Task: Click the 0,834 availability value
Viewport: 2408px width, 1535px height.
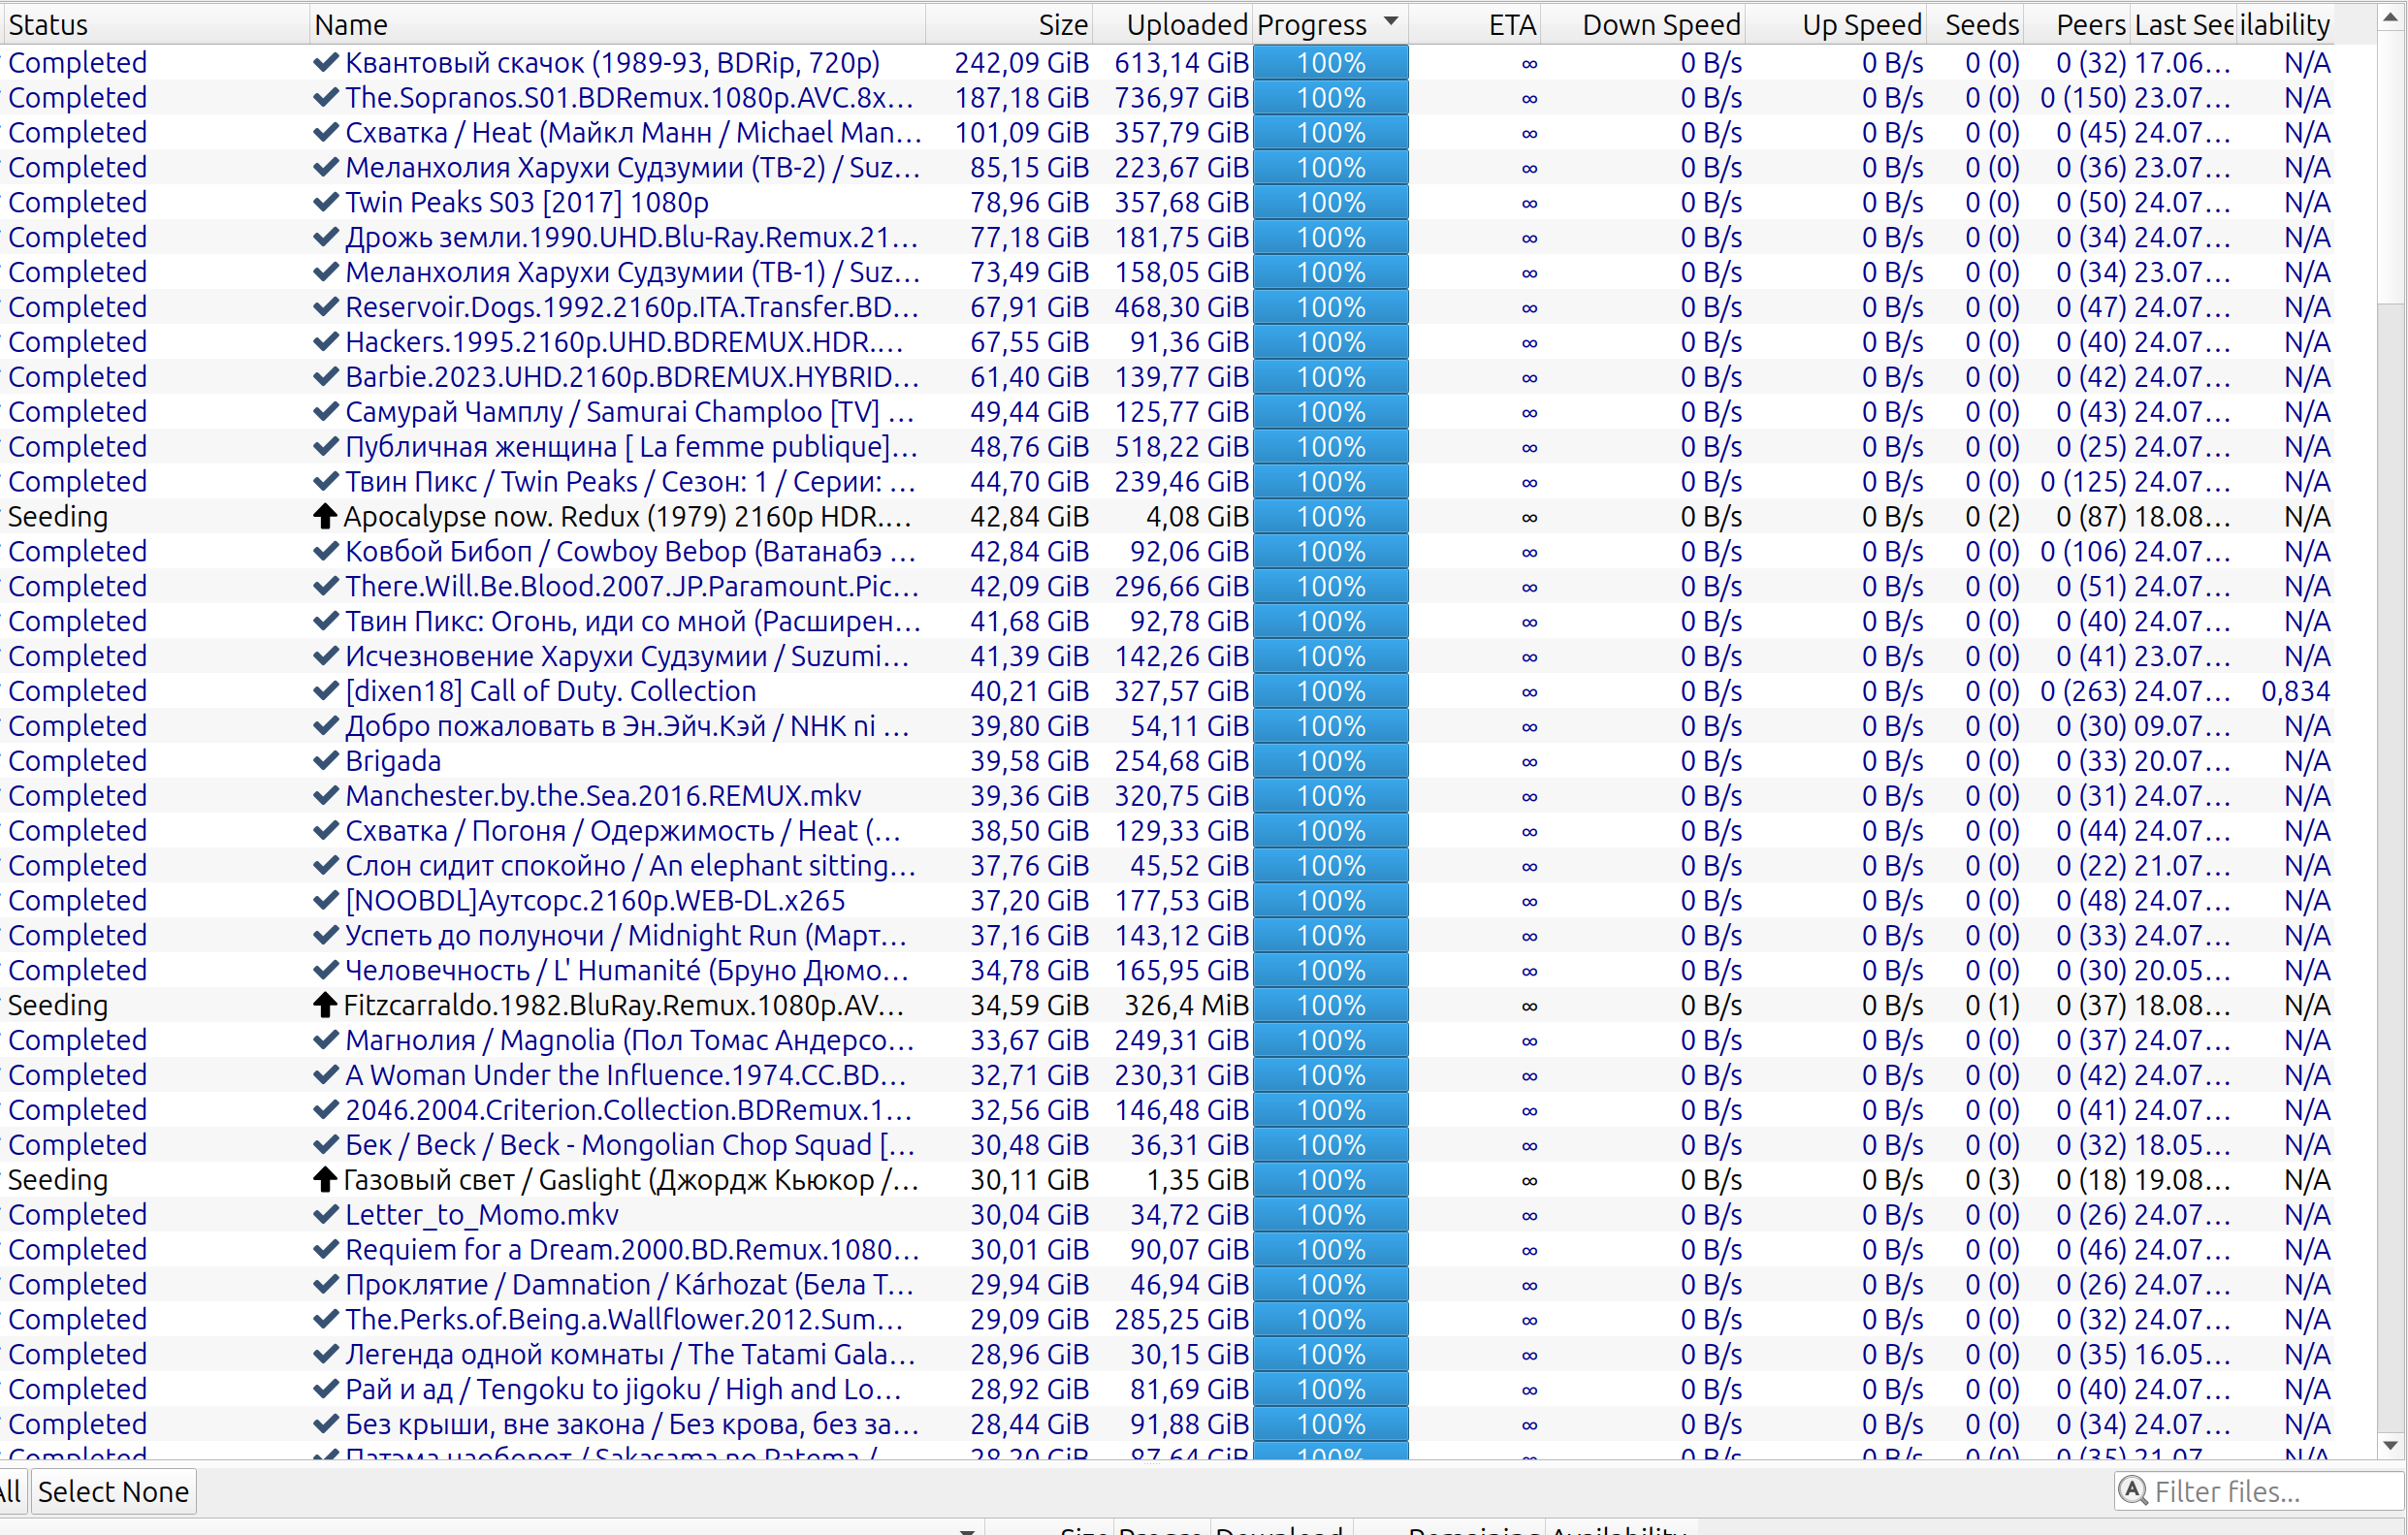Action: point(2295,690)
